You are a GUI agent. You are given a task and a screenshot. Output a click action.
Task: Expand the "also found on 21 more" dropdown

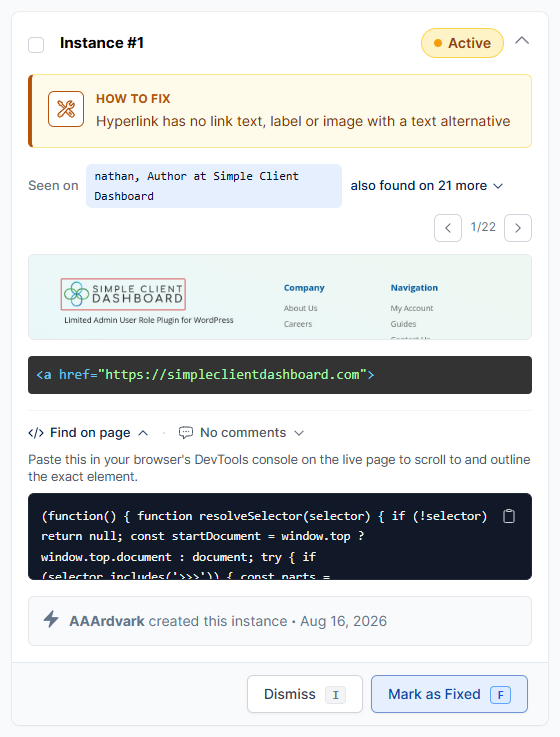click(426, 186)
